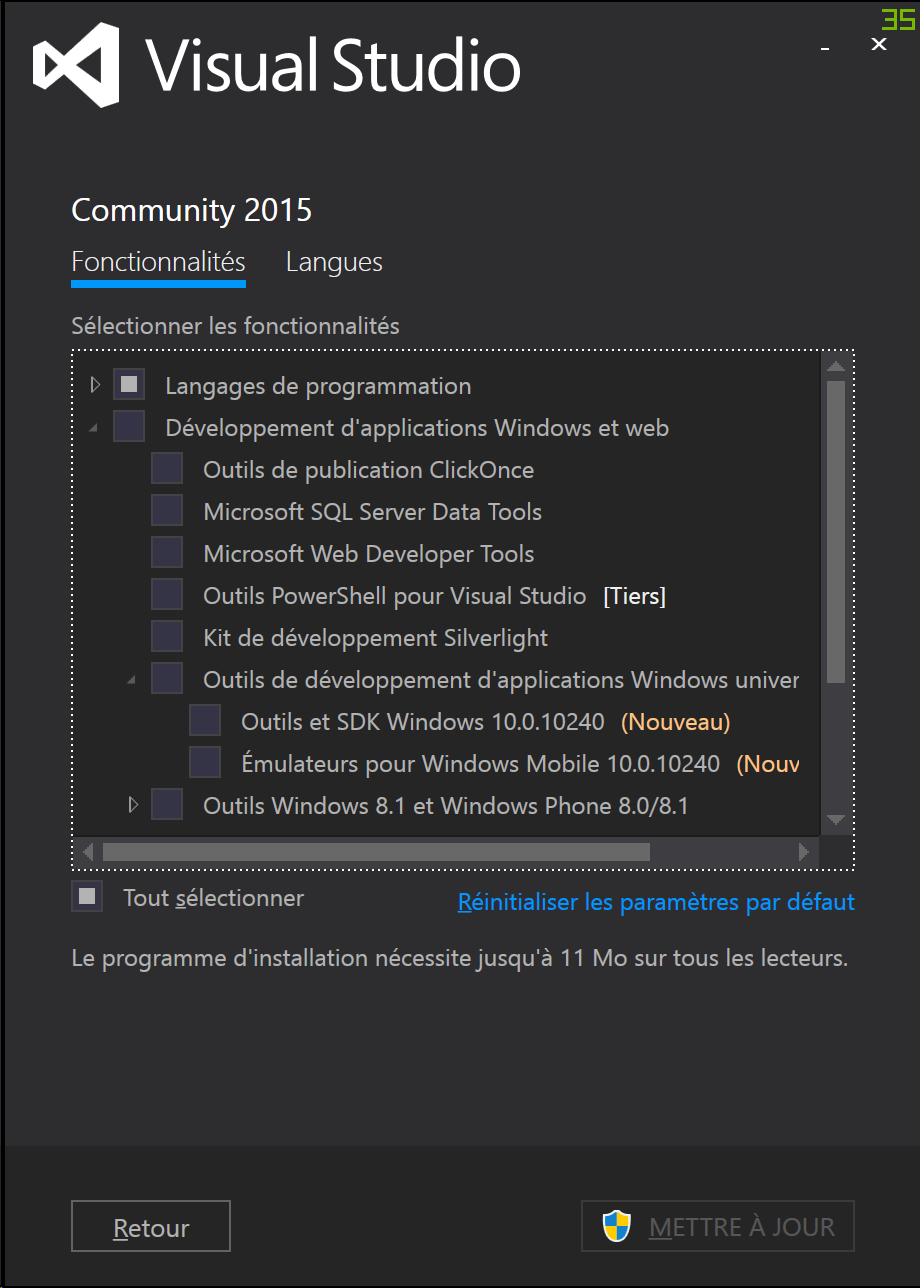The height and width of the screenshot is (1288, 920).
Task: Click the horizontal scrollbar thumb
Action: (376, 852)
